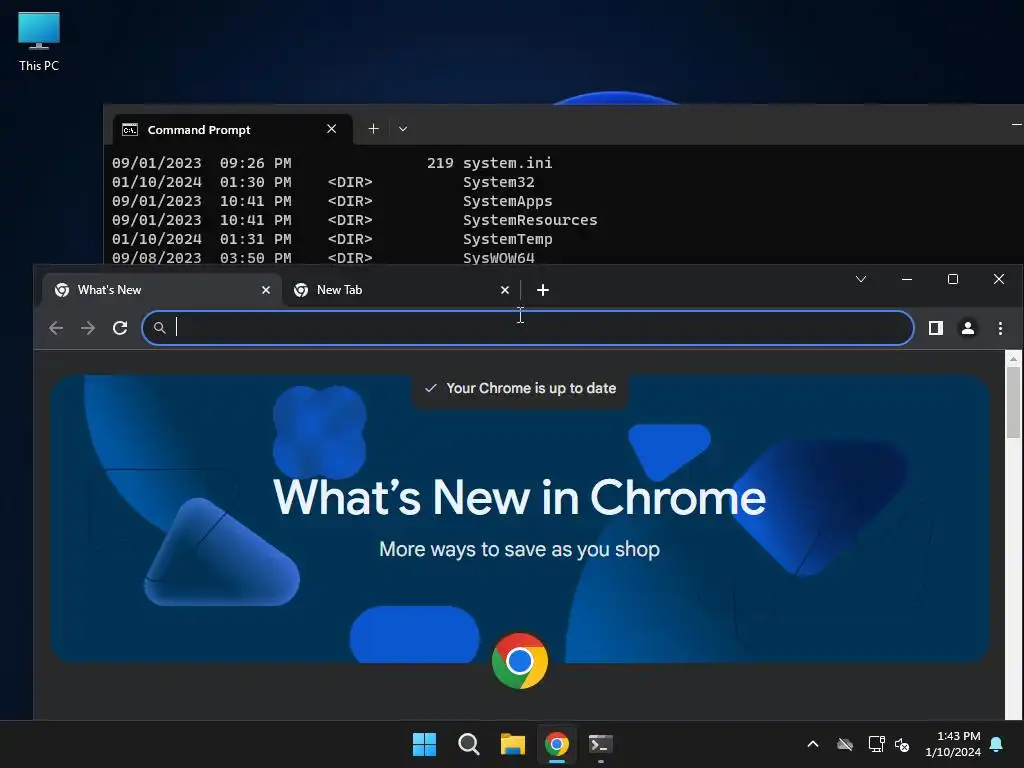Expand Chrome's tab search chevron
Viewport: 1024px width, 768px height.
click(861, 280)
